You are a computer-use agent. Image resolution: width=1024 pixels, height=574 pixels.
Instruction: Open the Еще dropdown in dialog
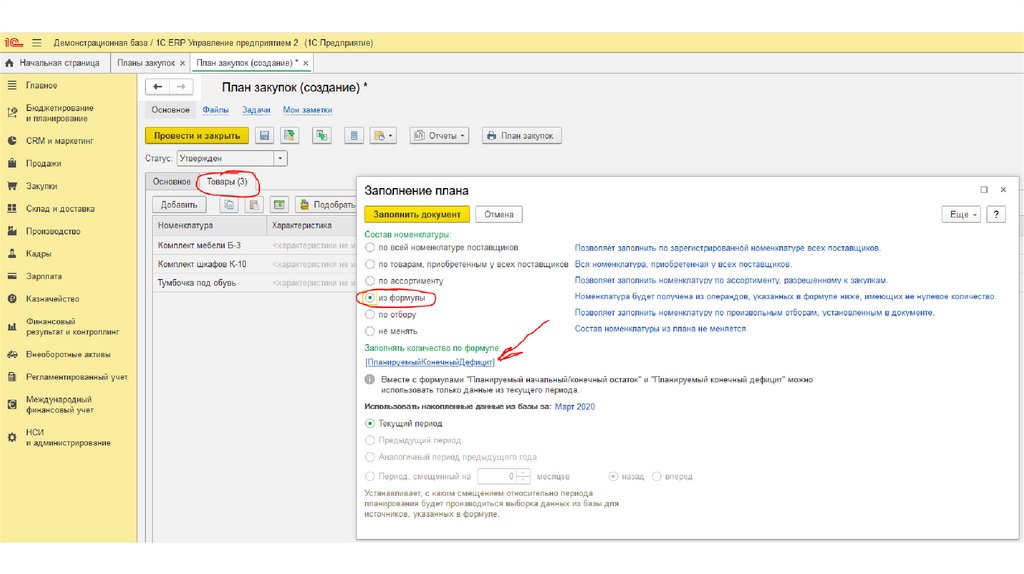(x=960, y=214)
